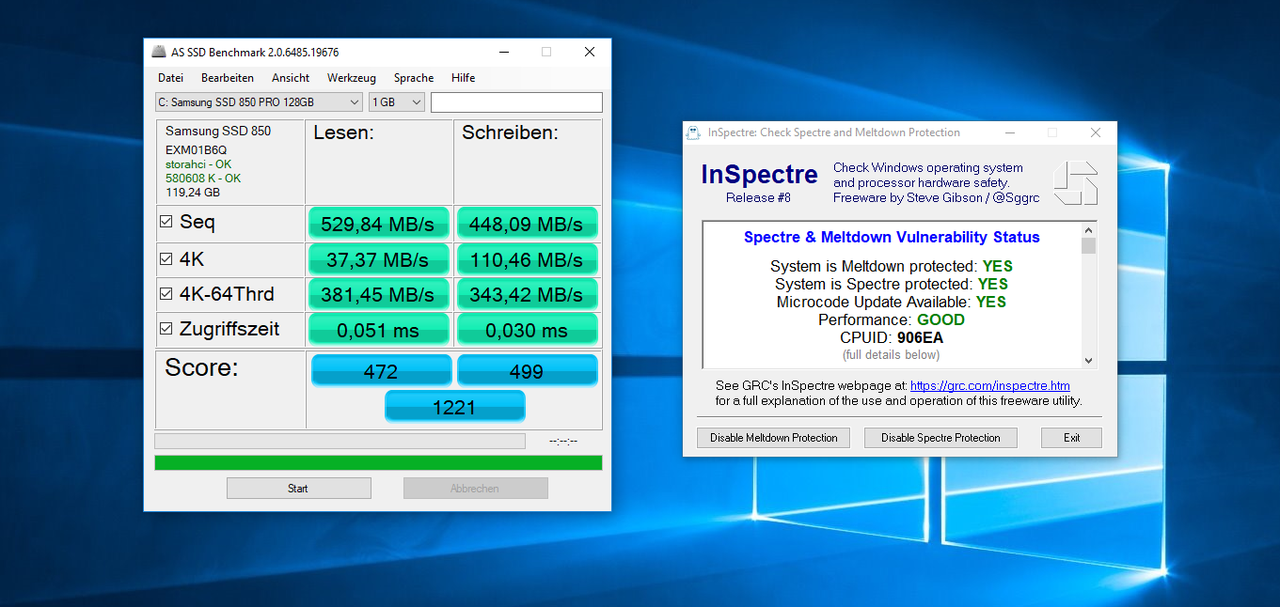
Task: Open the Bearbeiten menu
Action: 227,78
